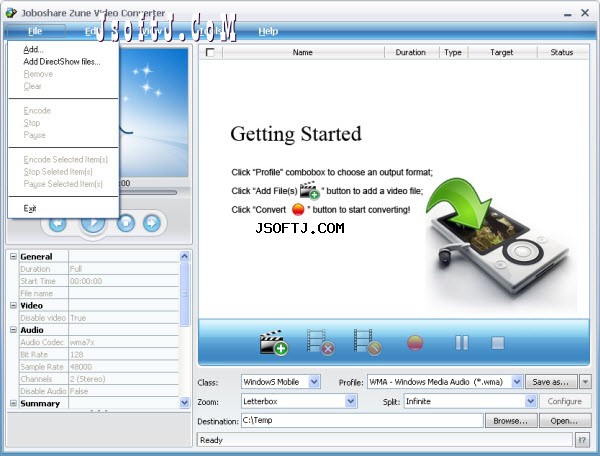The height and width of the screenshot is (456, 600).
Task: Click the Duration column header
Action: (411, 52)
